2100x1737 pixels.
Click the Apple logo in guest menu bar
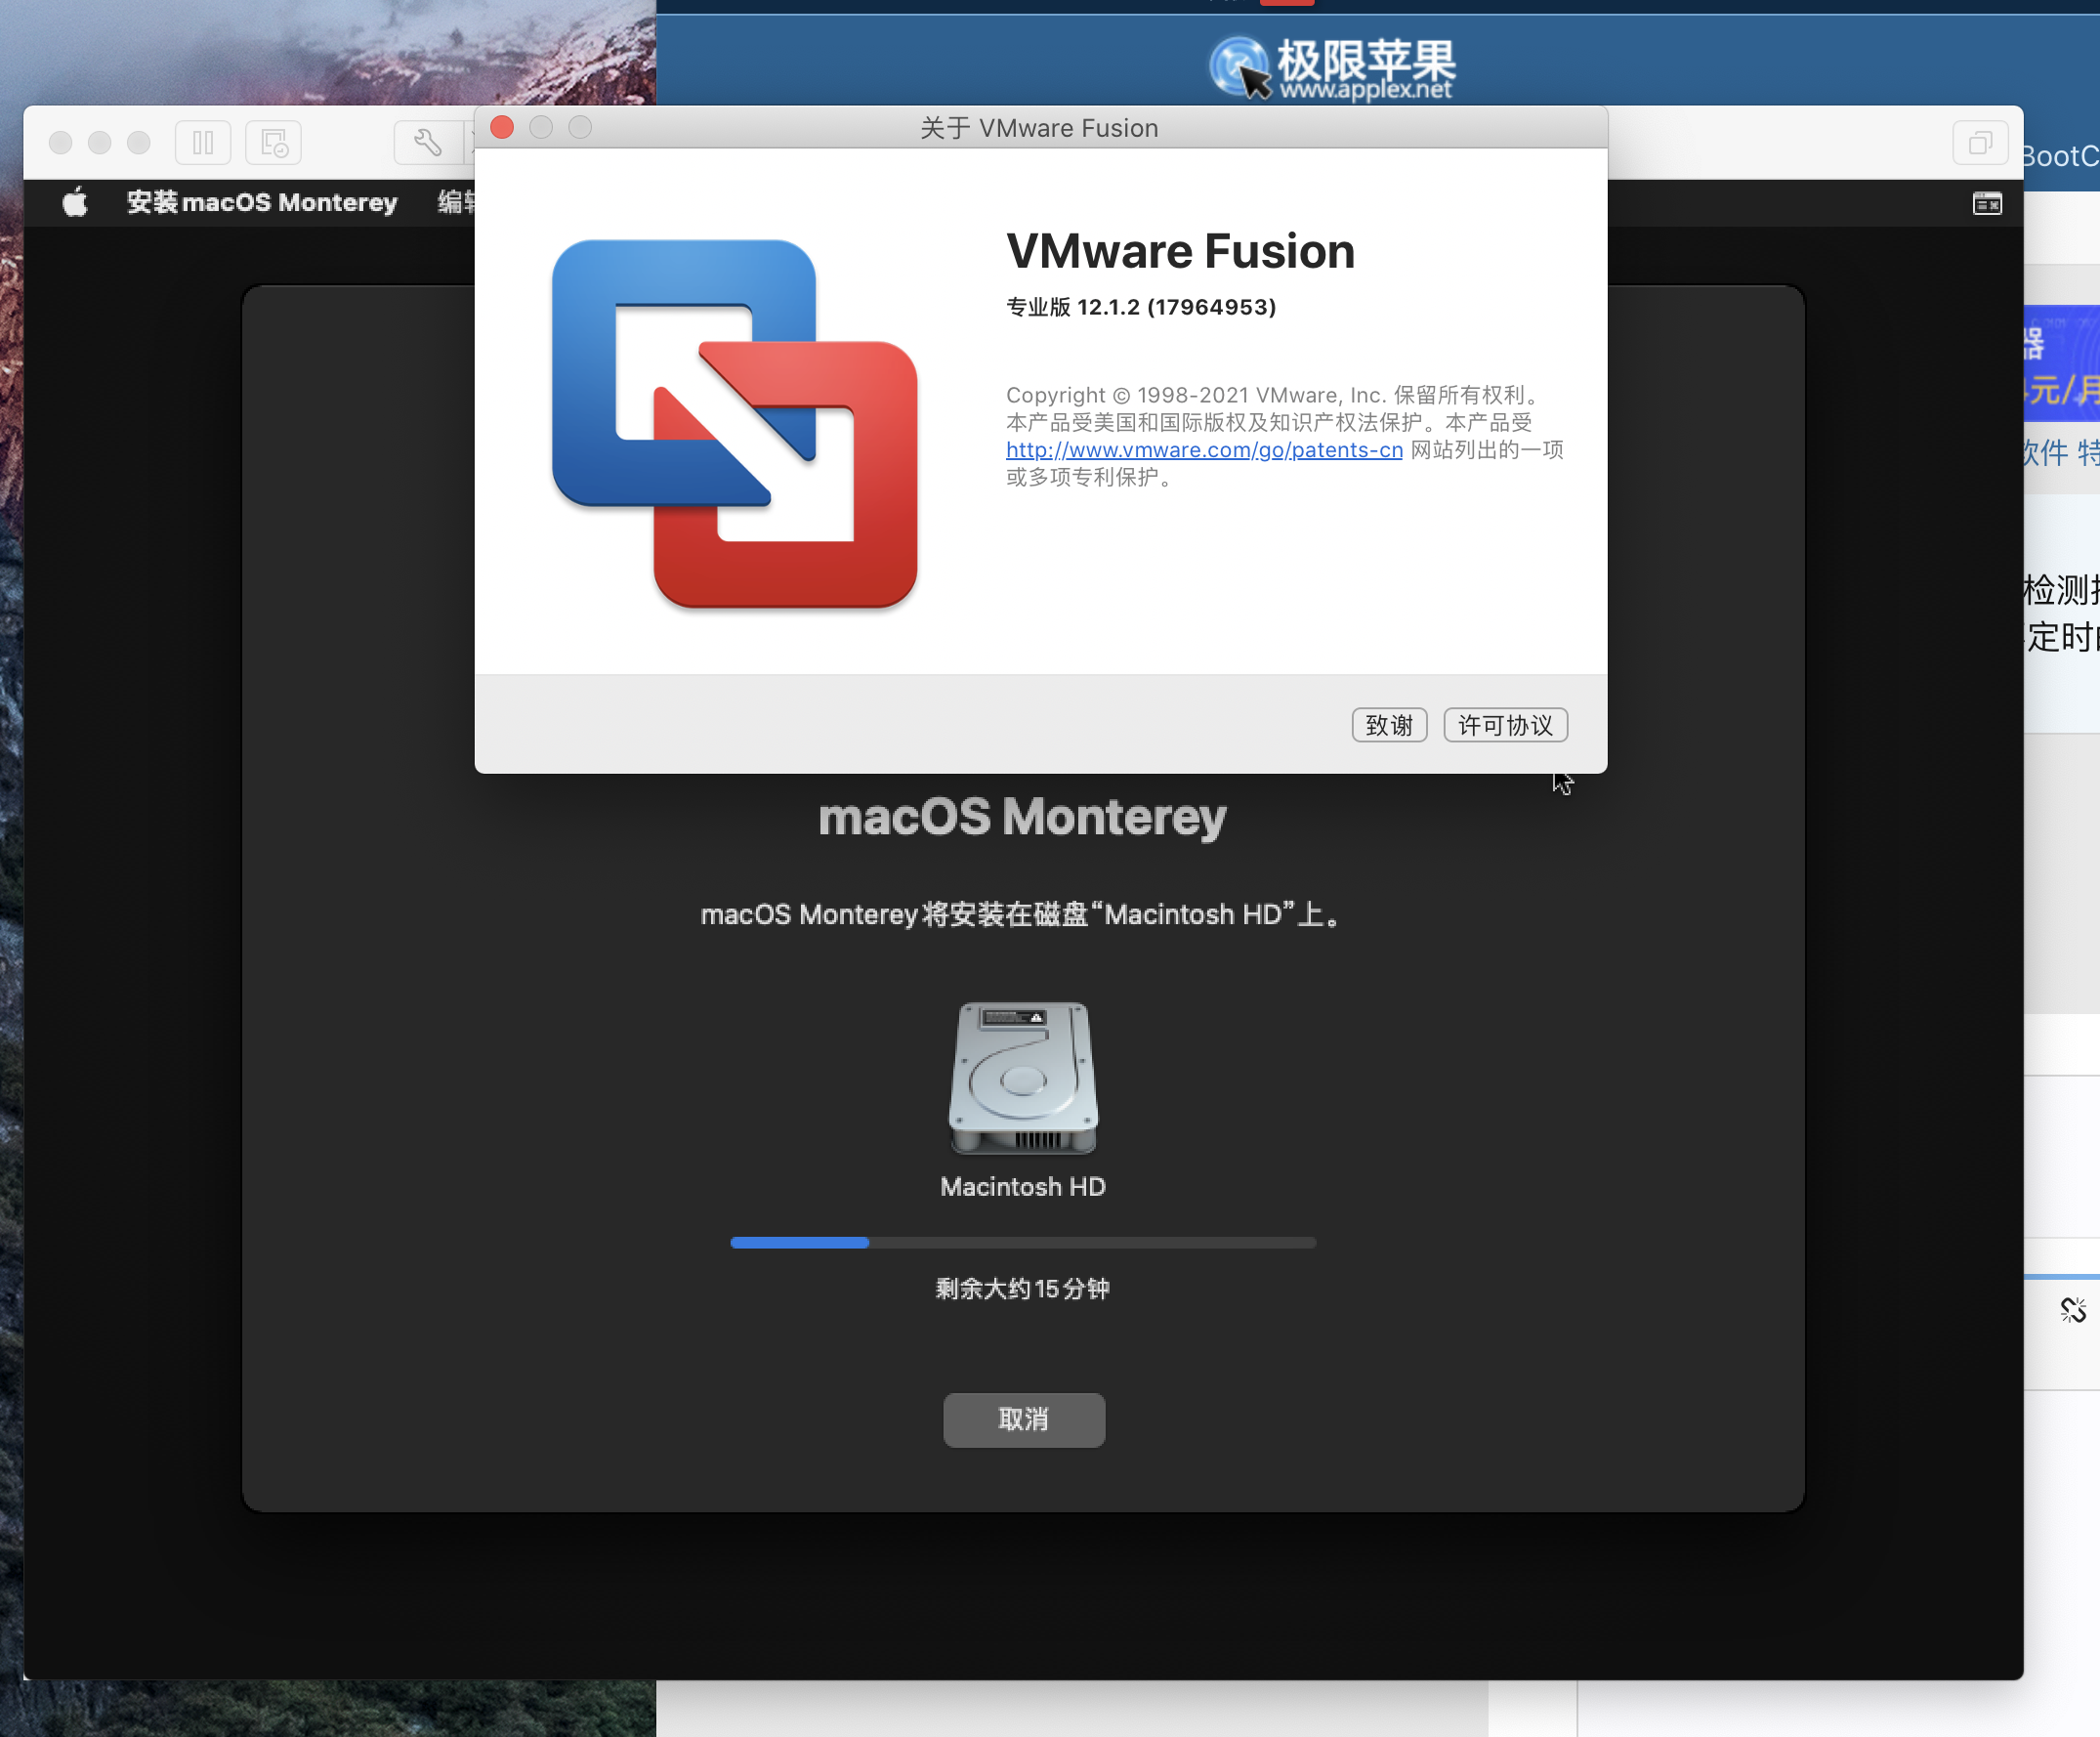pyautogui.click(x=75, y=203)
